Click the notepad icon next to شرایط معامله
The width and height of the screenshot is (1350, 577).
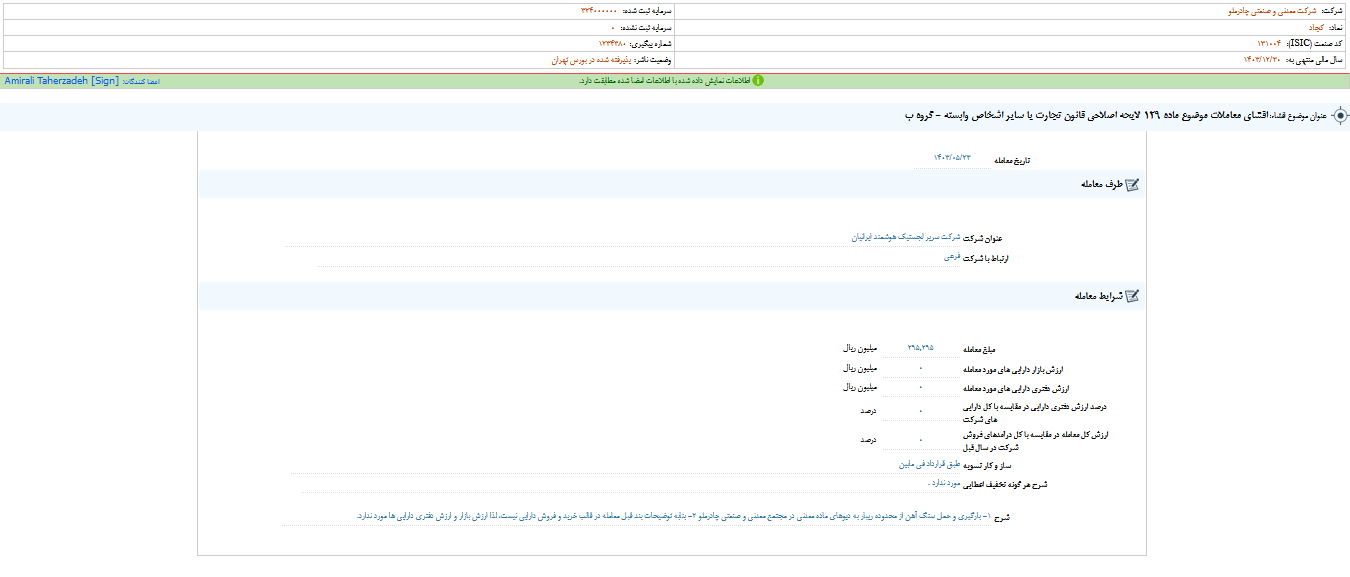click(x=1133, y=296)
